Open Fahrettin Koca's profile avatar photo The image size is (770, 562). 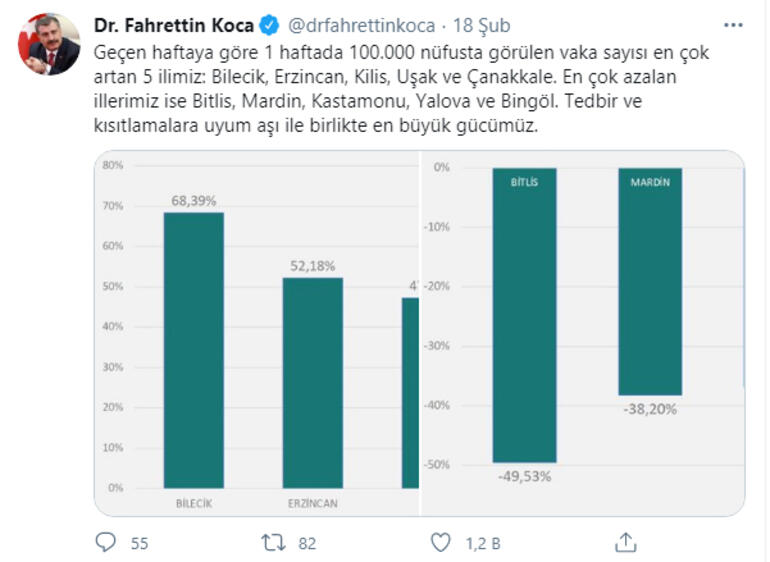click(x=50, y=44)
